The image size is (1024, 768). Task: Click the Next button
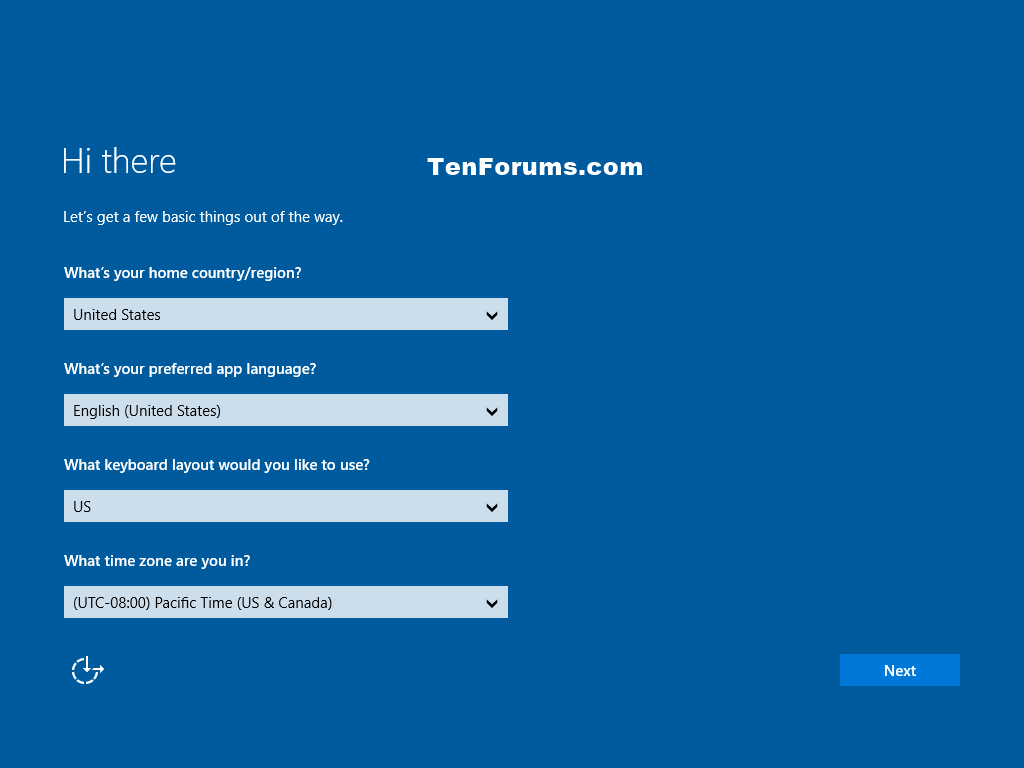click(899, 670)
